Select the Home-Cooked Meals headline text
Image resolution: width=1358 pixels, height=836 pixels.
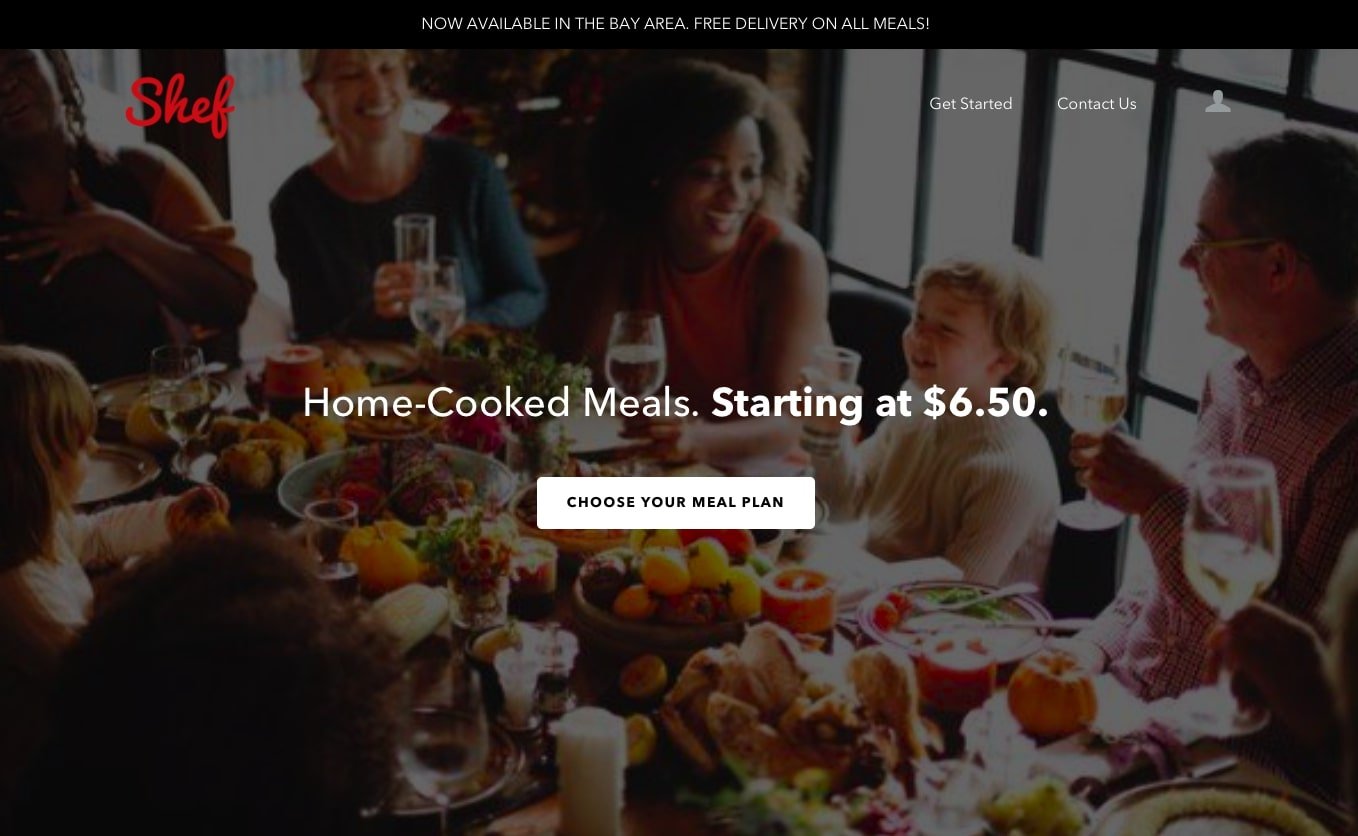pyautogui.click(x=501, y=403)
